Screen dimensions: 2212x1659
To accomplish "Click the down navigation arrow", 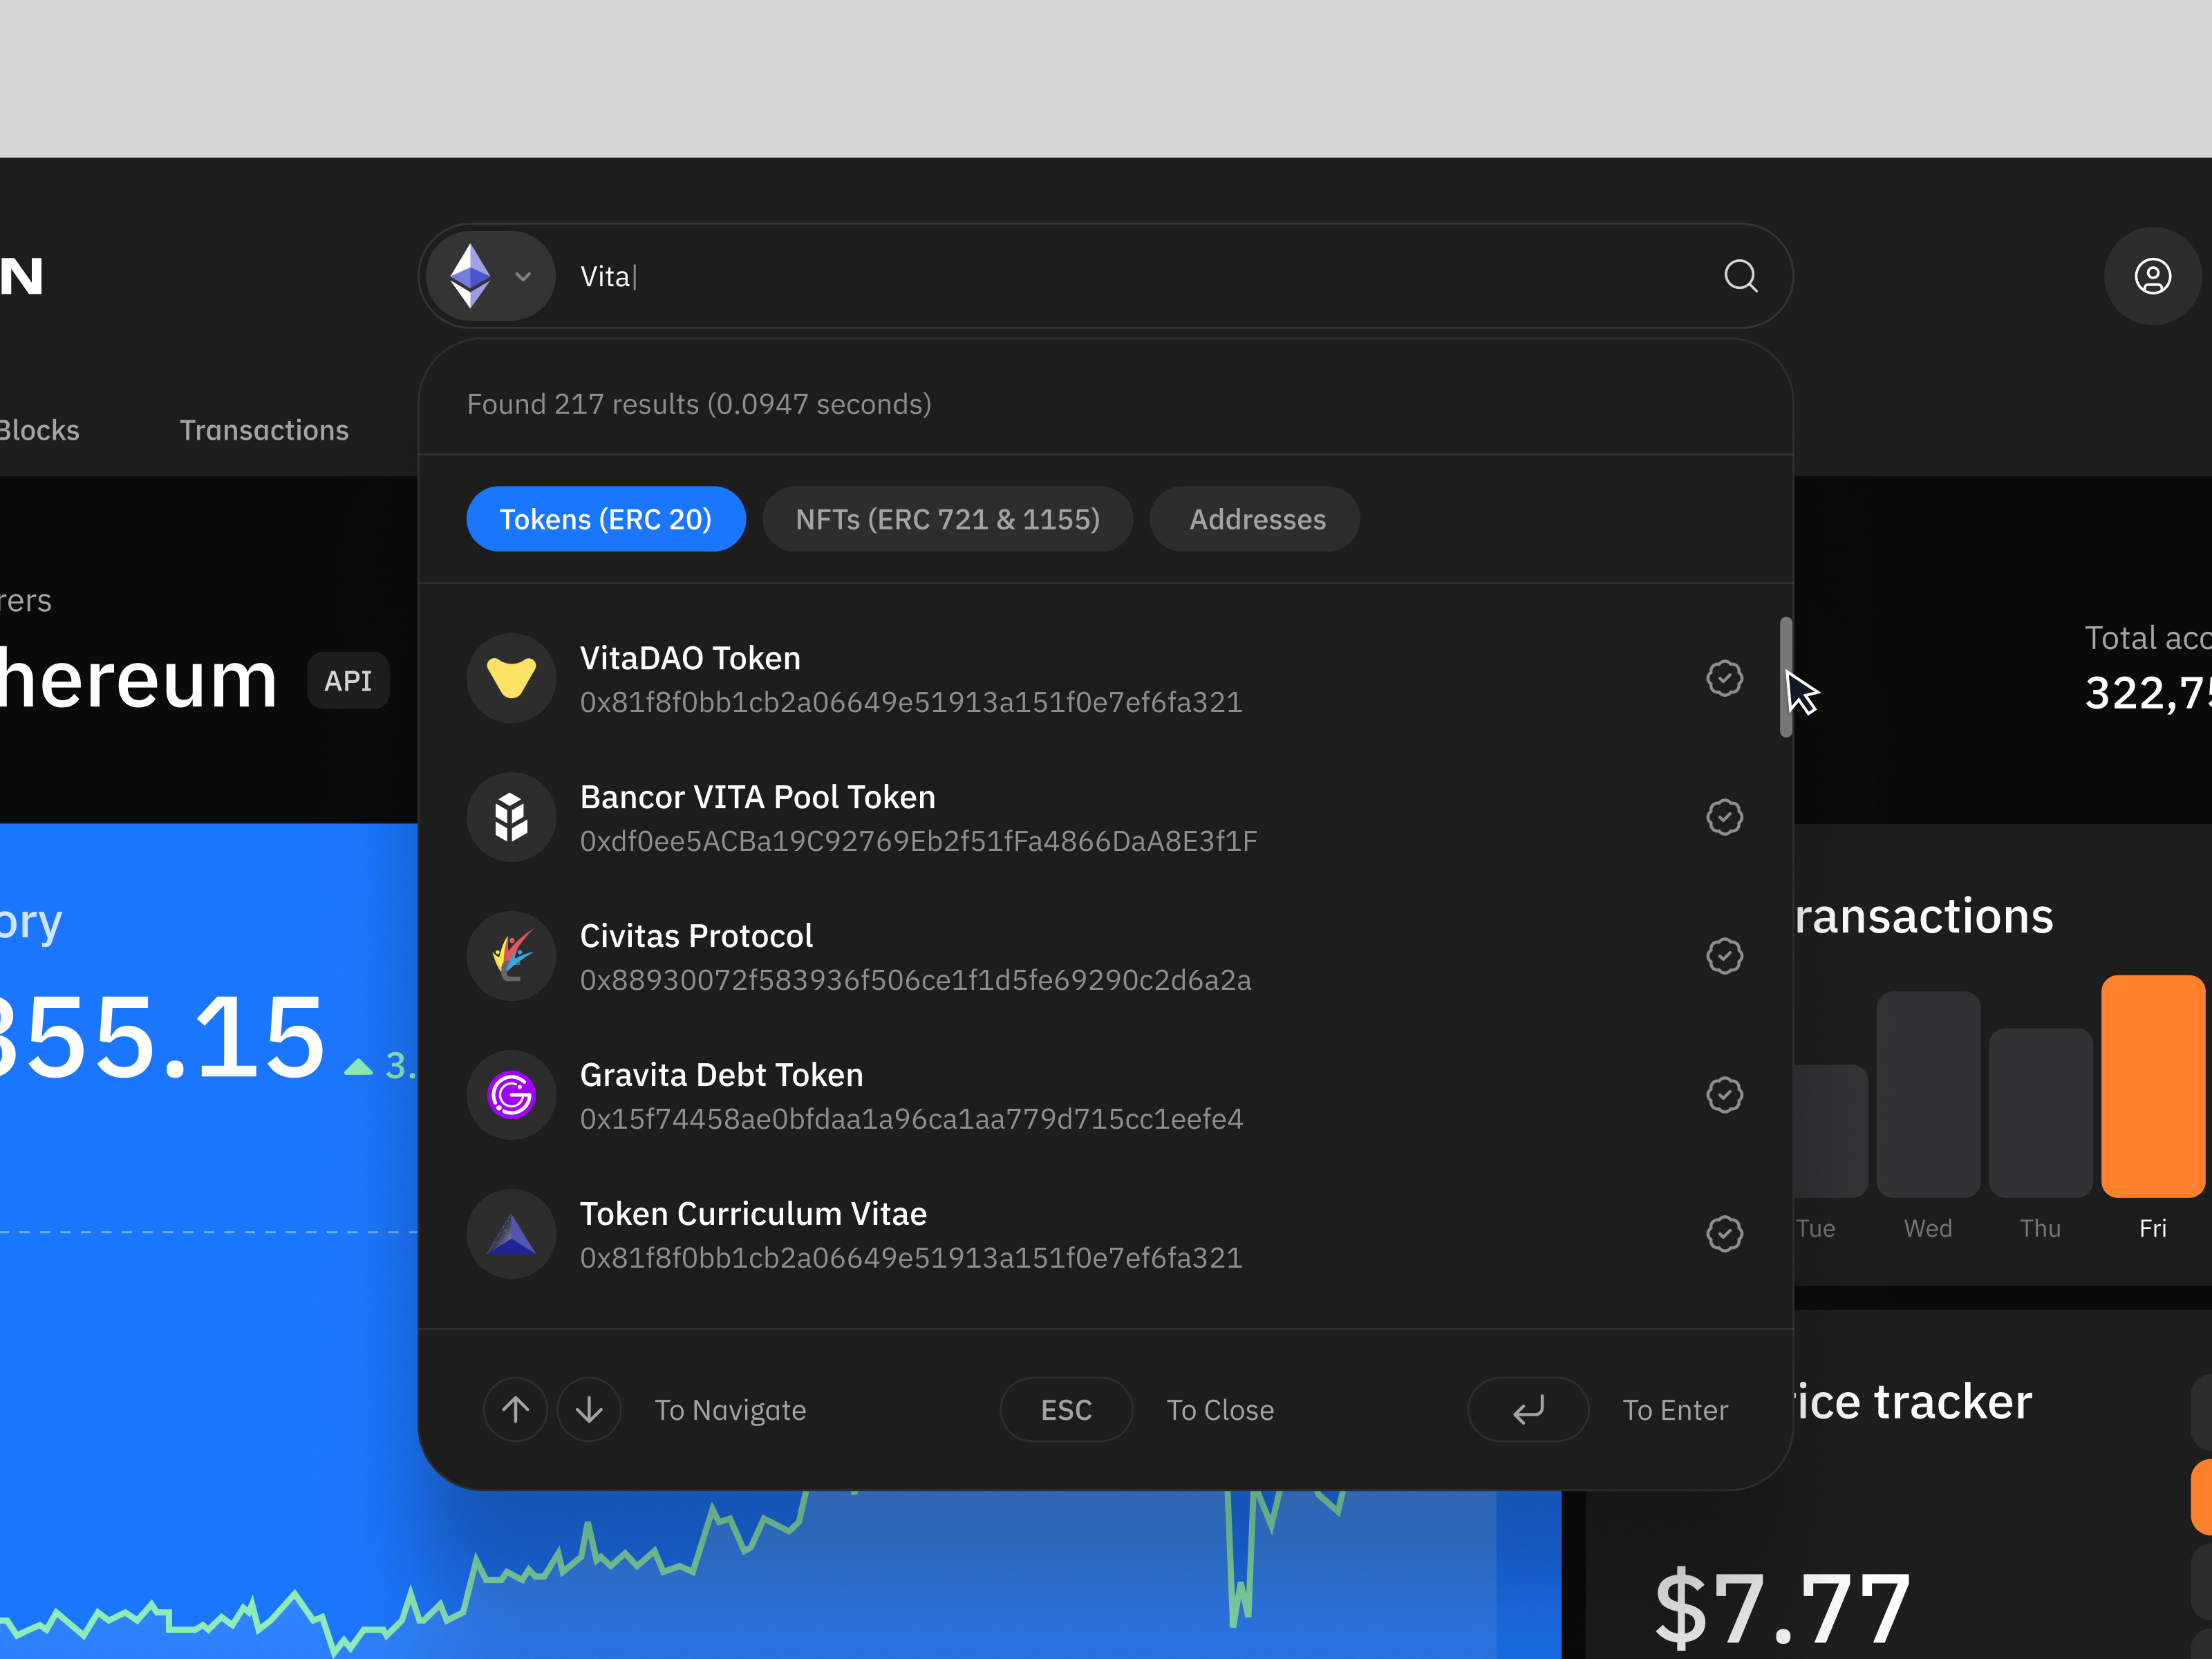I will tap(589, 1410).
